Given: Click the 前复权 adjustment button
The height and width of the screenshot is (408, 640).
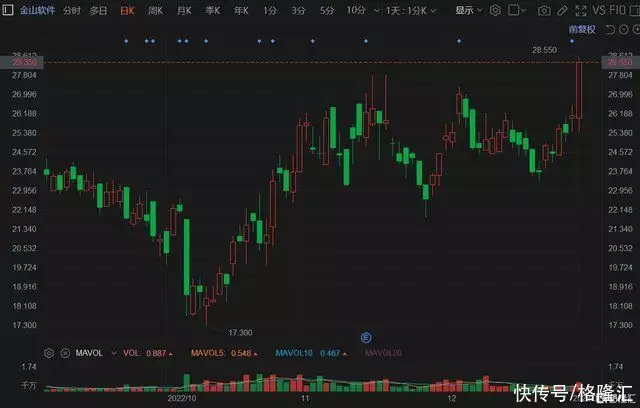Looking at the screenshot, I should pyautogui.click(x=582, y=29).
